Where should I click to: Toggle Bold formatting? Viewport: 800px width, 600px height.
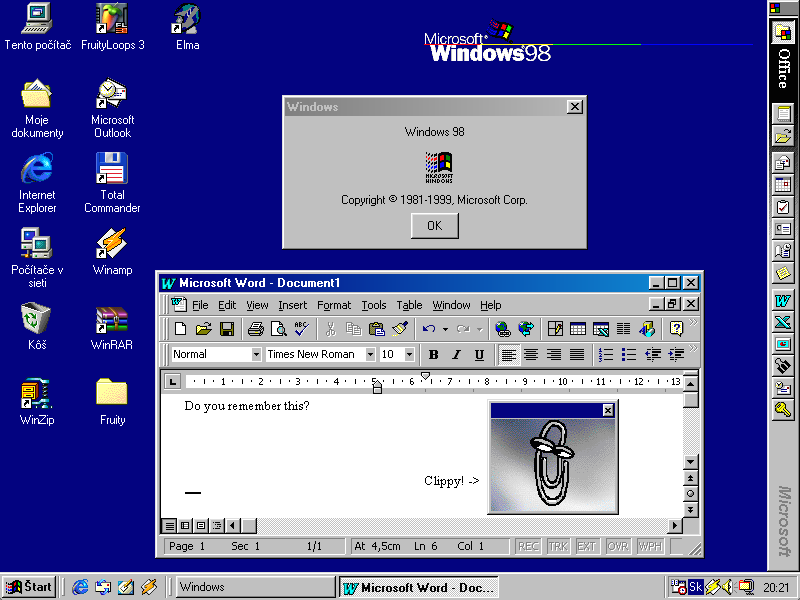(x=434, y=355)
